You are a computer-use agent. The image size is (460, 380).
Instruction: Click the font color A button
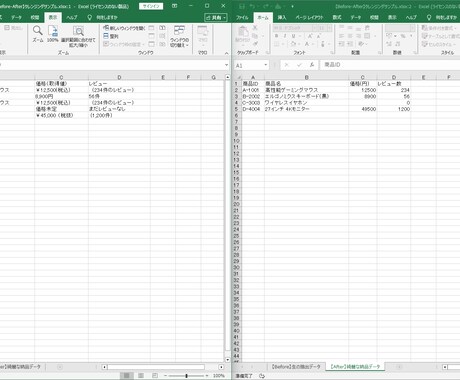point(307,44)
